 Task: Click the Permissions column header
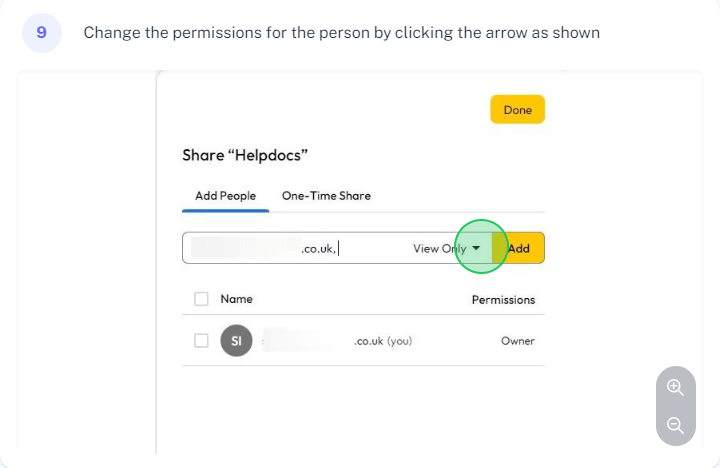pyautogui.click(x=503, y=300)
